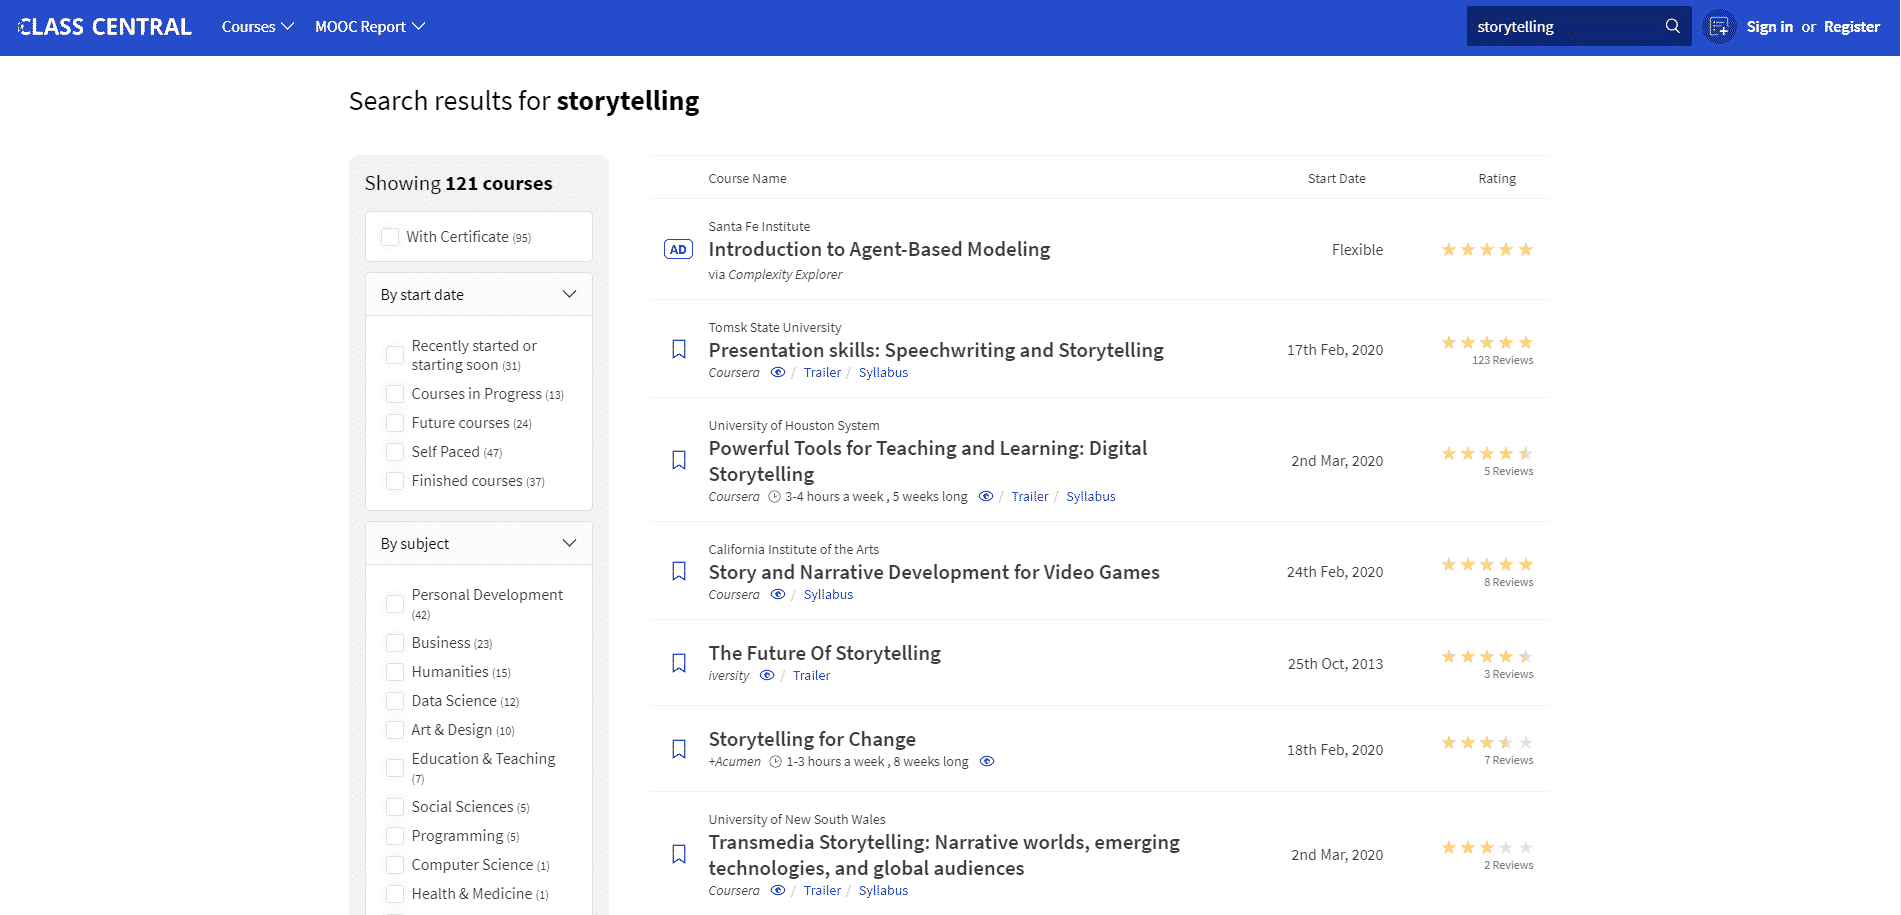Enable the With Certificate filter
The width and height of the screenshot is (1901, 915).
(390, 237)
